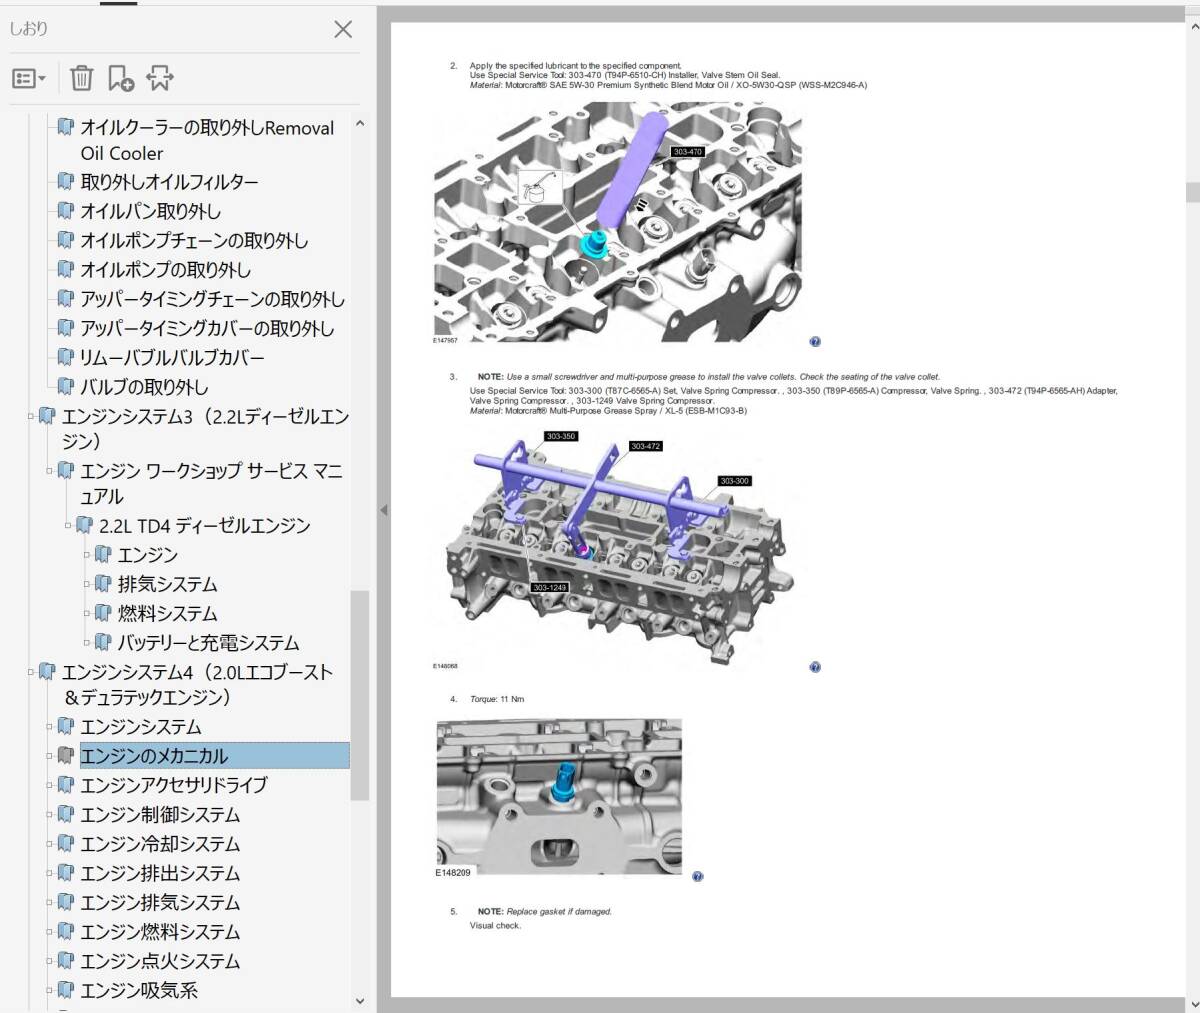
Task: Collapse the 2.2L TD4 ディーゼルエンジン node
Action: (x=69, y=526)
